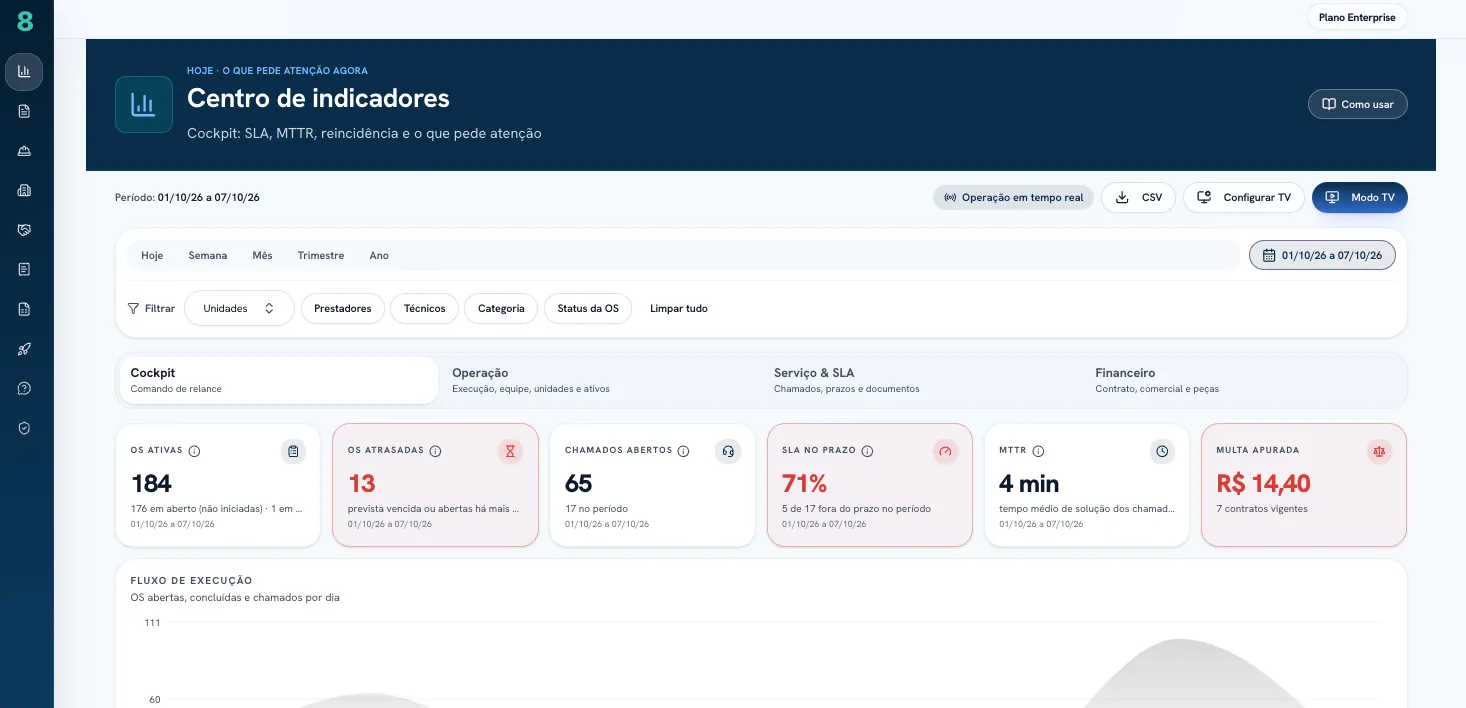This screenshot has height=708, width=1466.
Task: Open the Status da OS filter
Action: click(x=588, y=308)
